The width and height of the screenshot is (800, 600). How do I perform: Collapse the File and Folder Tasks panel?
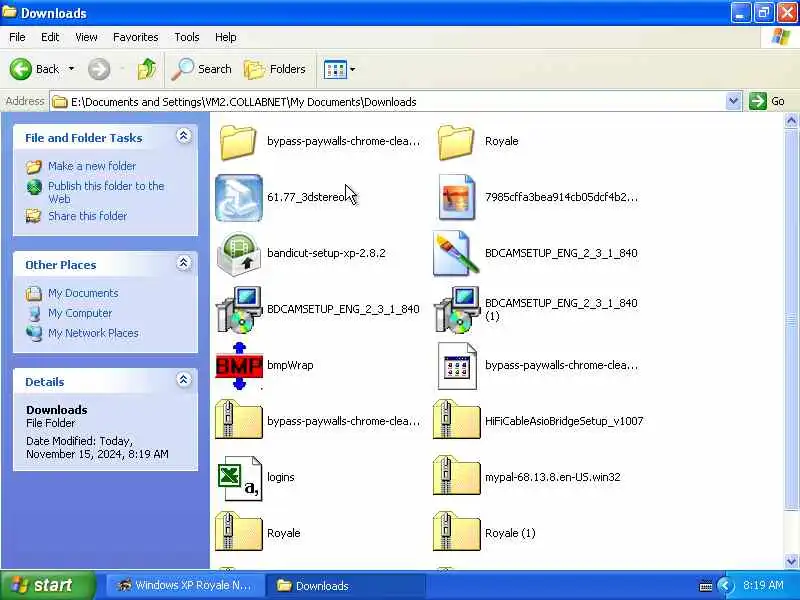pyautogui.click(x=184, y=136)
